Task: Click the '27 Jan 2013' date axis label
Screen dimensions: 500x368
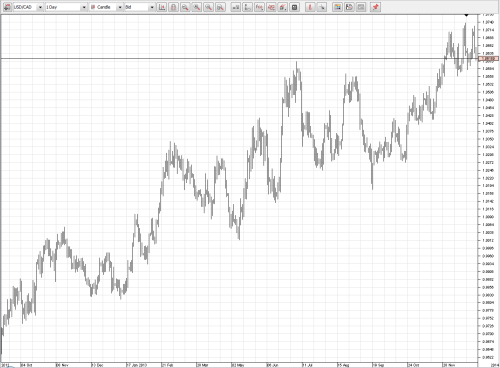Action: (x=137, y=365)
